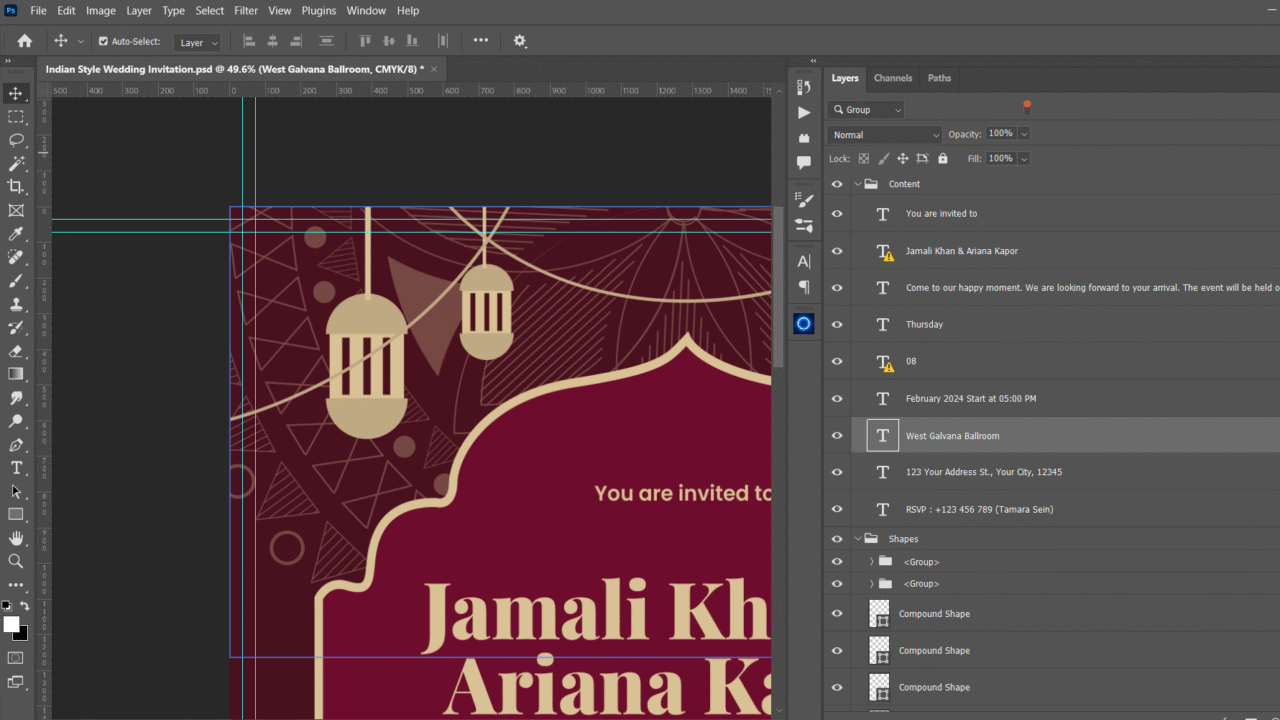Select the Hand tool

(16, 538)
